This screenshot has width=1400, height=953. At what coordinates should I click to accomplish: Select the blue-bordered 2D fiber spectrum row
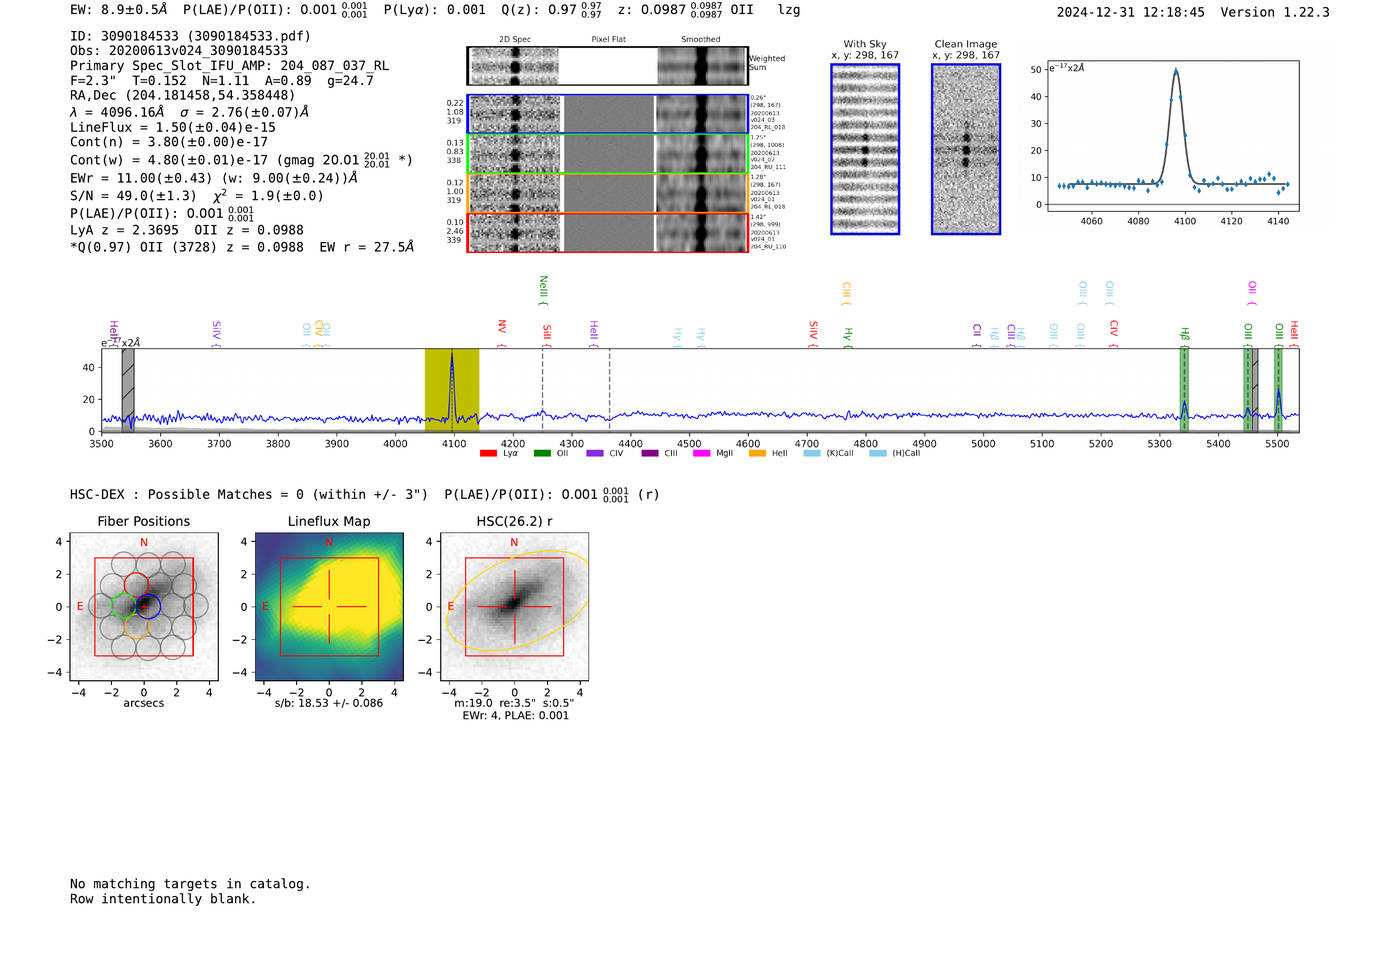pyautogui.click(x=607, y=114)
